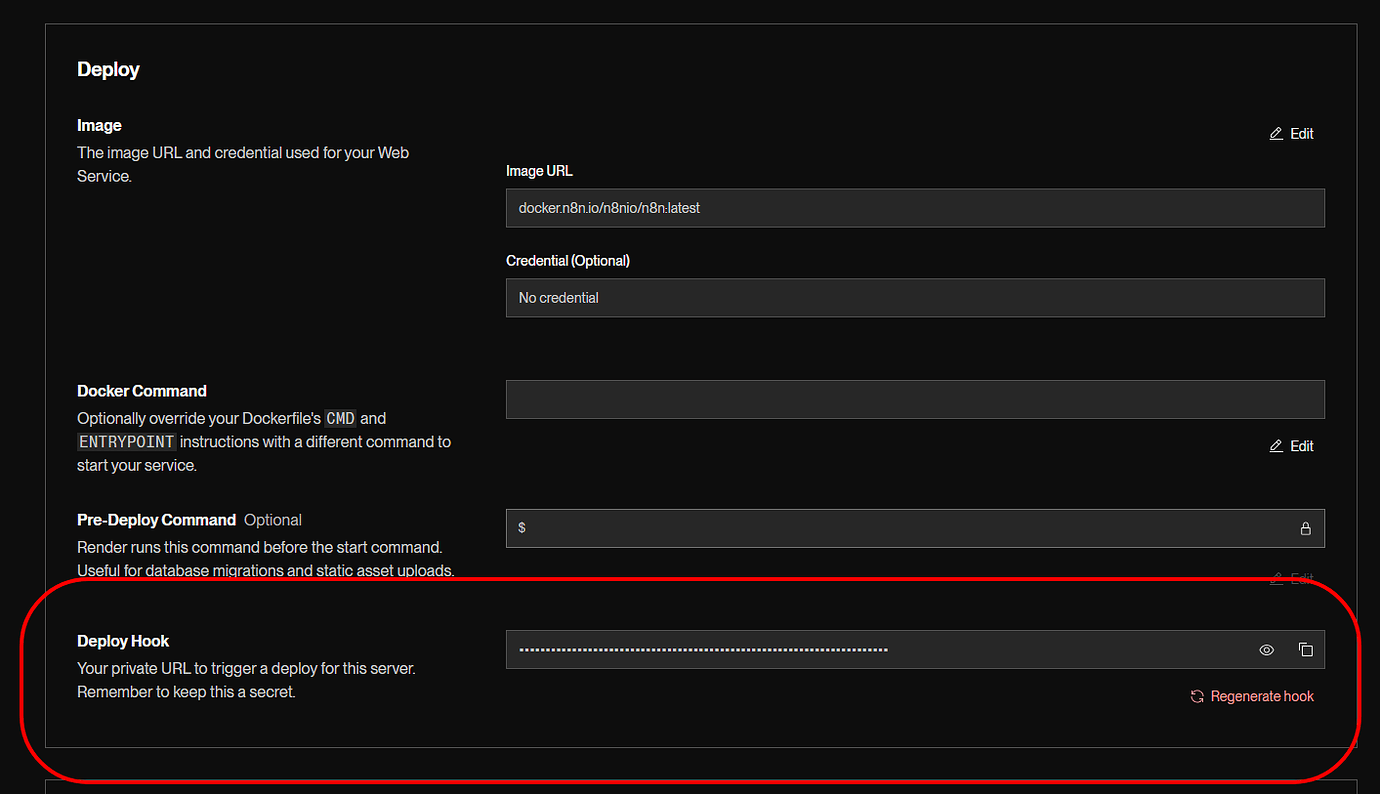Click the Regenerate hook link
Screen dimensions: 1380x794
pos(1262,695)
